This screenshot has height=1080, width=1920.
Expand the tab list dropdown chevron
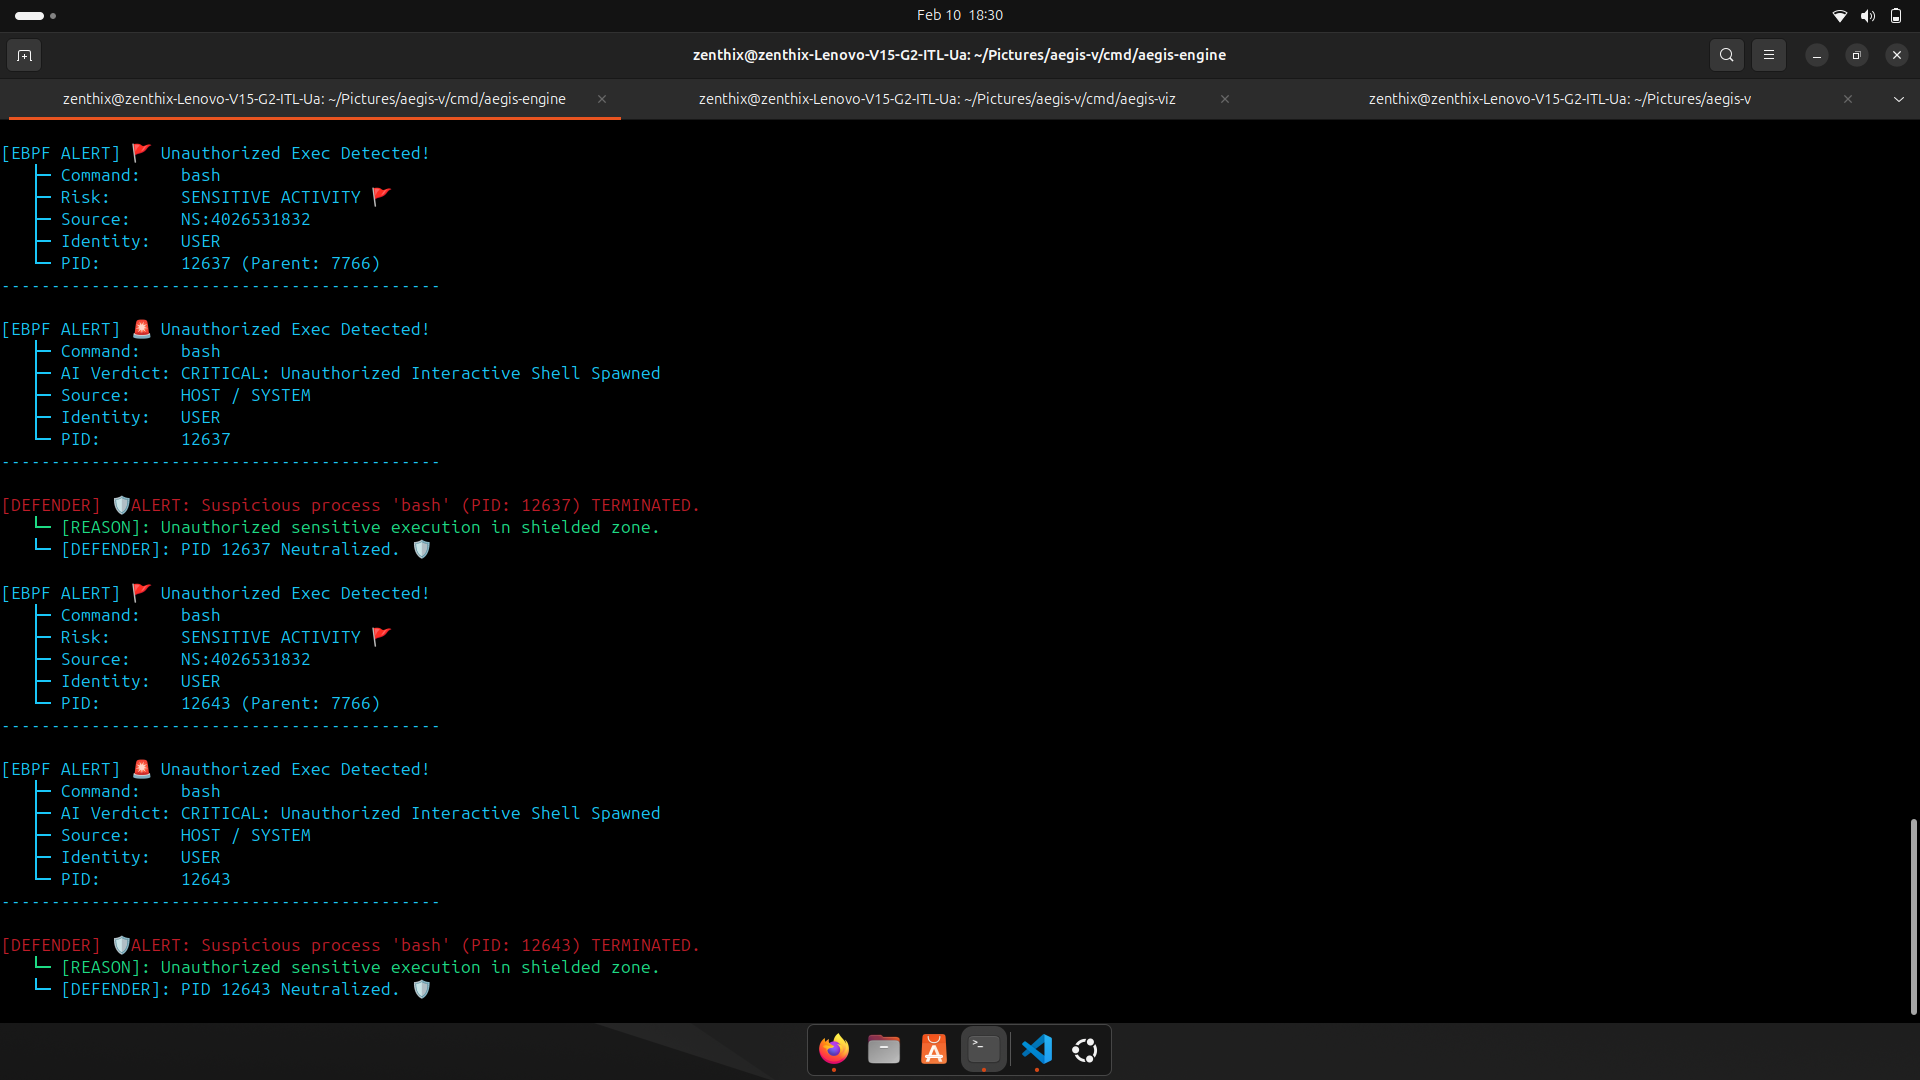(x=1898, y=99)
